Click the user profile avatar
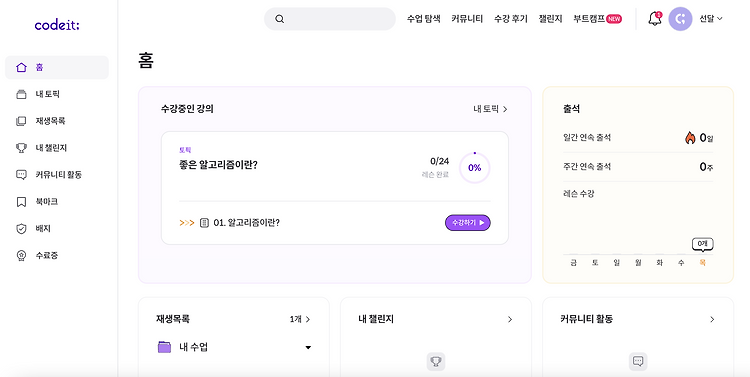This screenshot has height=377, width=750. pyautogui.click(x=680, y=19)
